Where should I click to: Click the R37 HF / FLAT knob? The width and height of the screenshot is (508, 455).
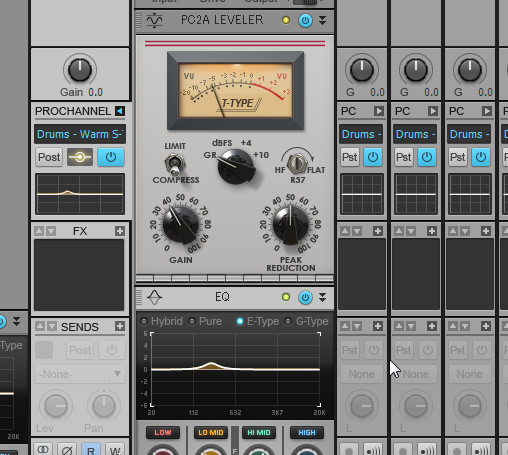[297, 163]
